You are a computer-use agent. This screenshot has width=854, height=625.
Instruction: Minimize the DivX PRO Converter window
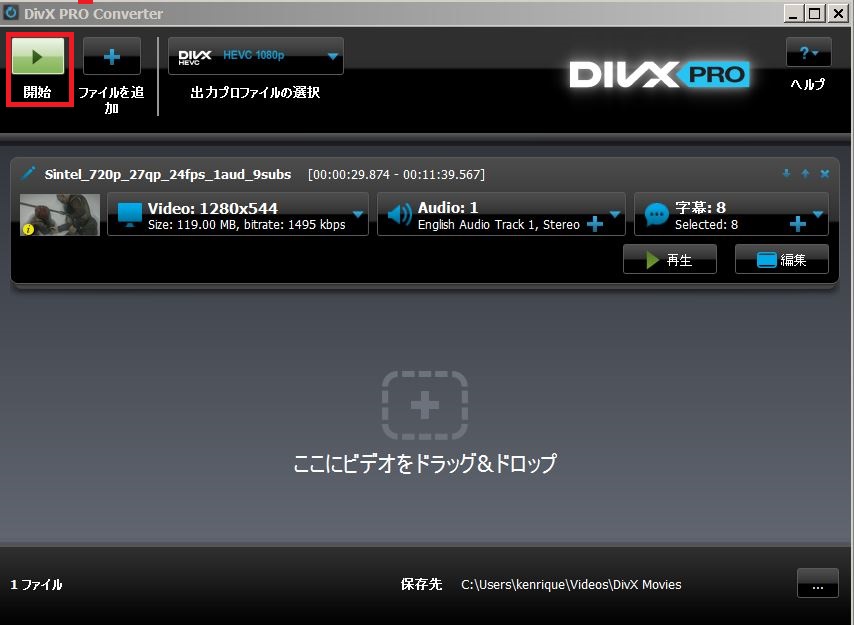(x=793, y=13)
